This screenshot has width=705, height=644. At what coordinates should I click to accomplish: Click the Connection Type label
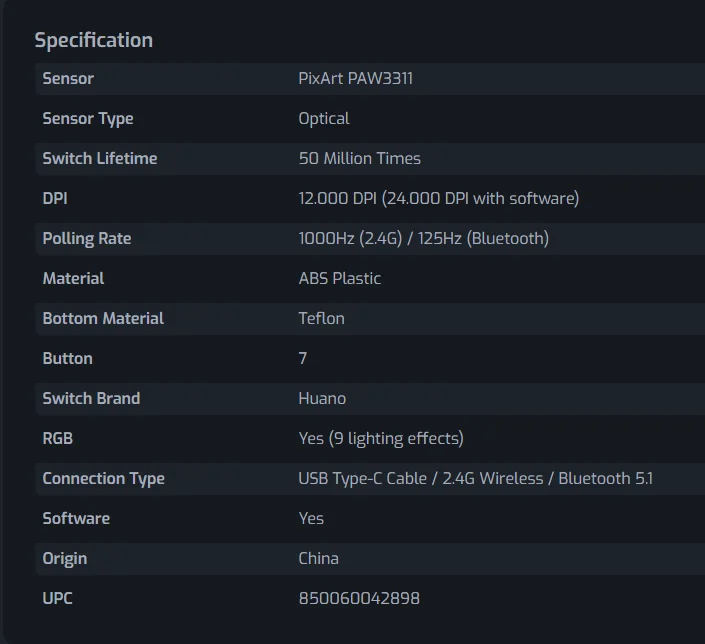pyautogui.click(x=103, y=478)
